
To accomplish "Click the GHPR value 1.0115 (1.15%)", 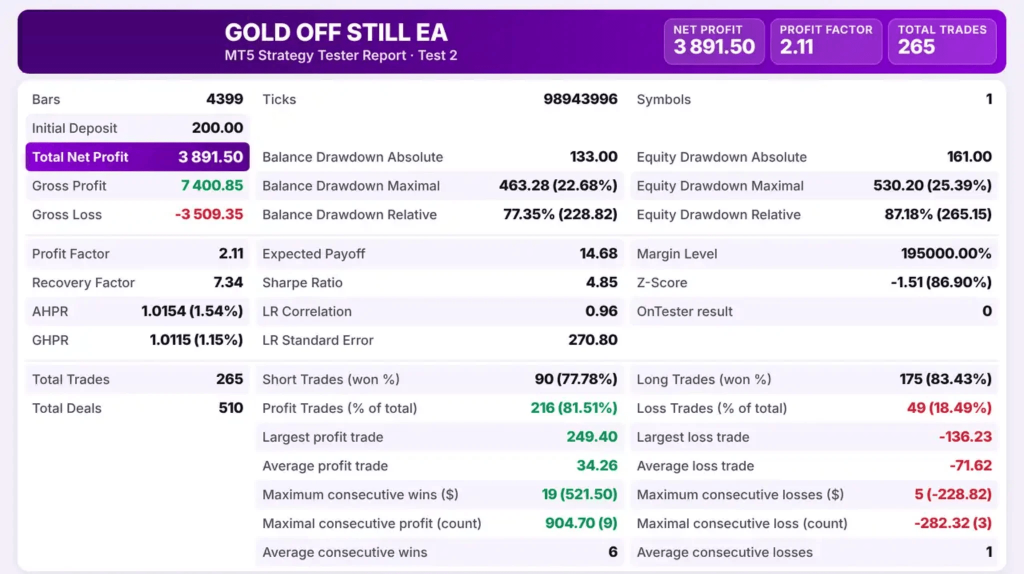I will coord(196,340).
